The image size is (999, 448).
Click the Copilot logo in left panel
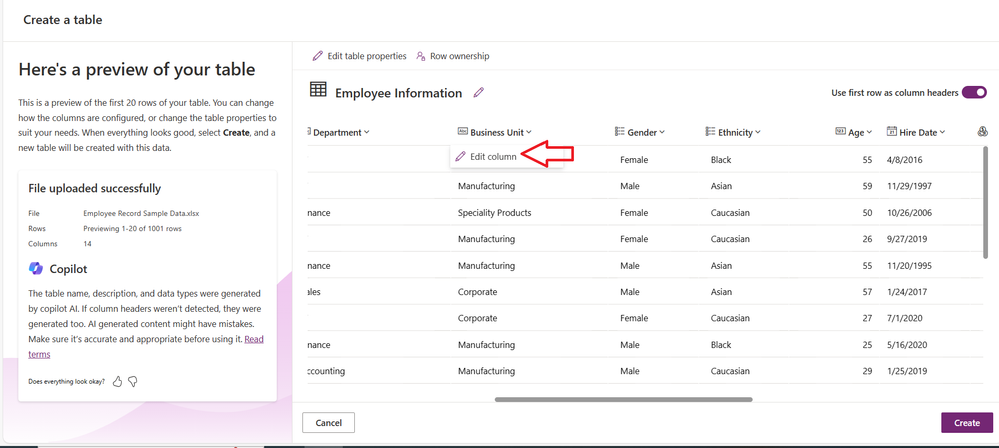click(36, 269)
